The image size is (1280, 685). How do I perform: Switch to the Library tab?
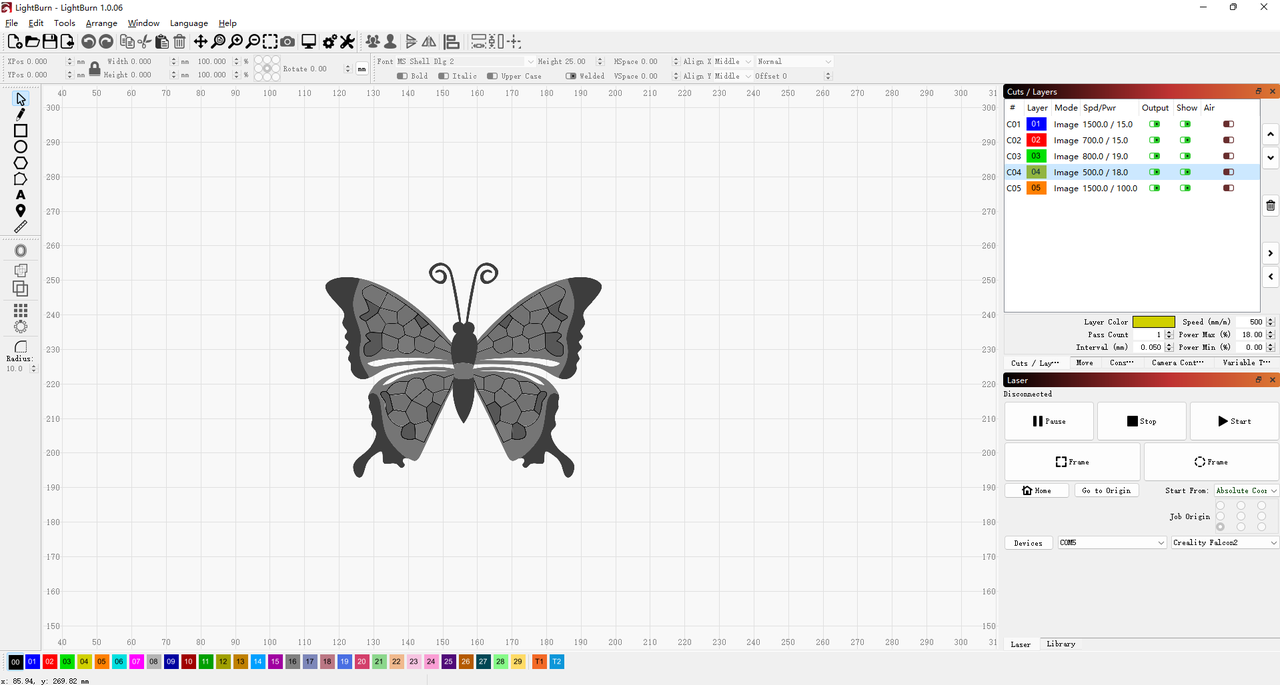coord(1061,644)
